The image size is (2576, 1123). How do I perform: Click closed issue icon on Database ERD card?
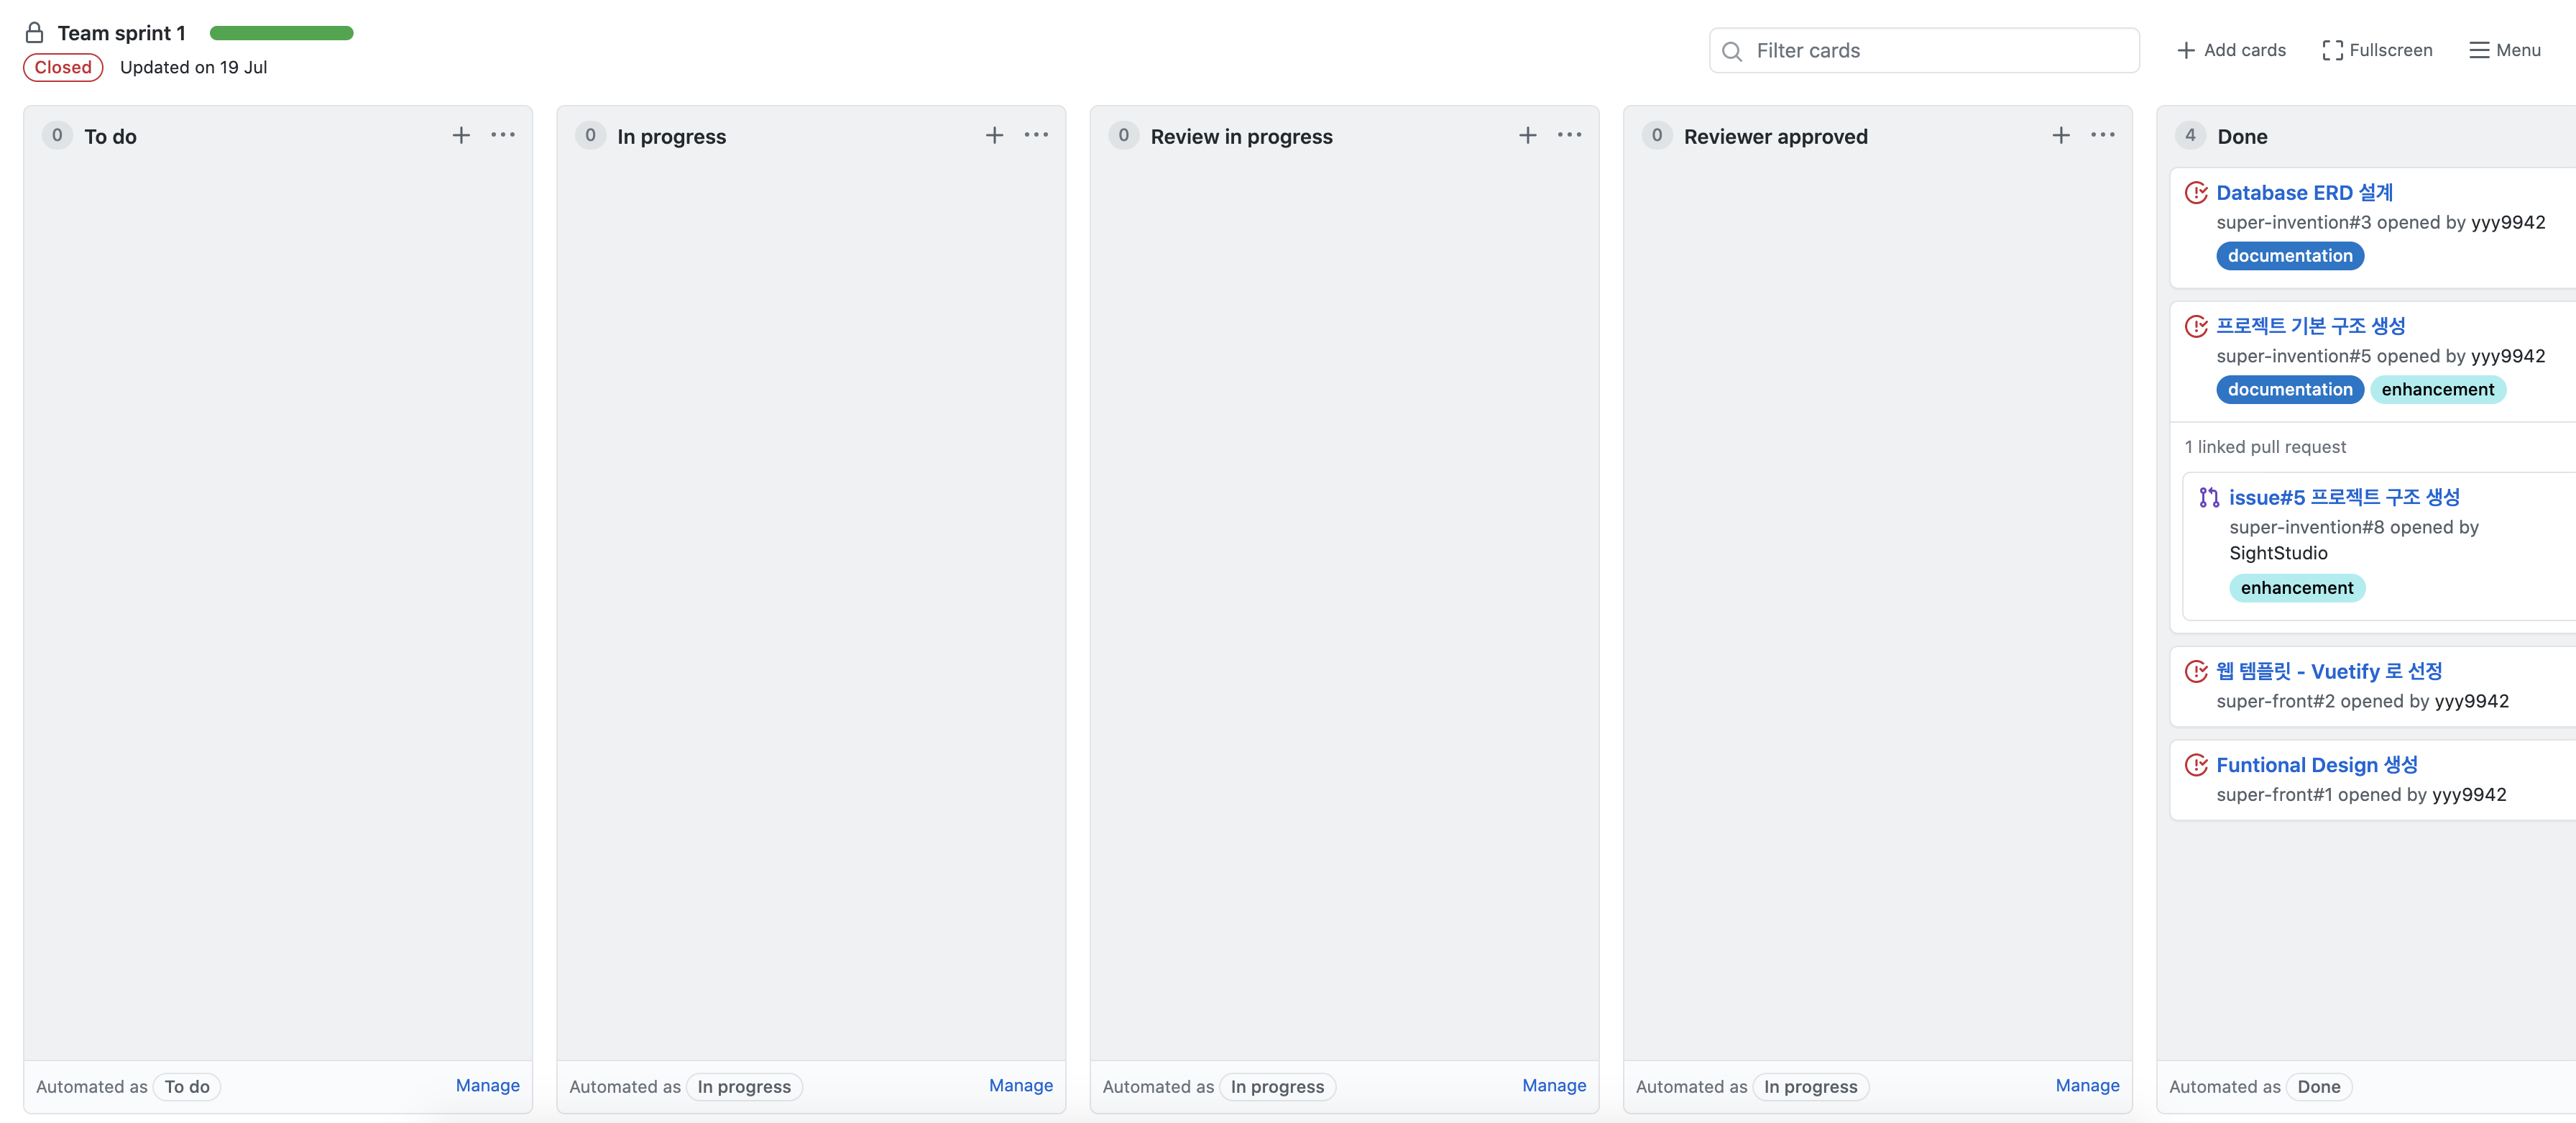(x=2196, y=193)
